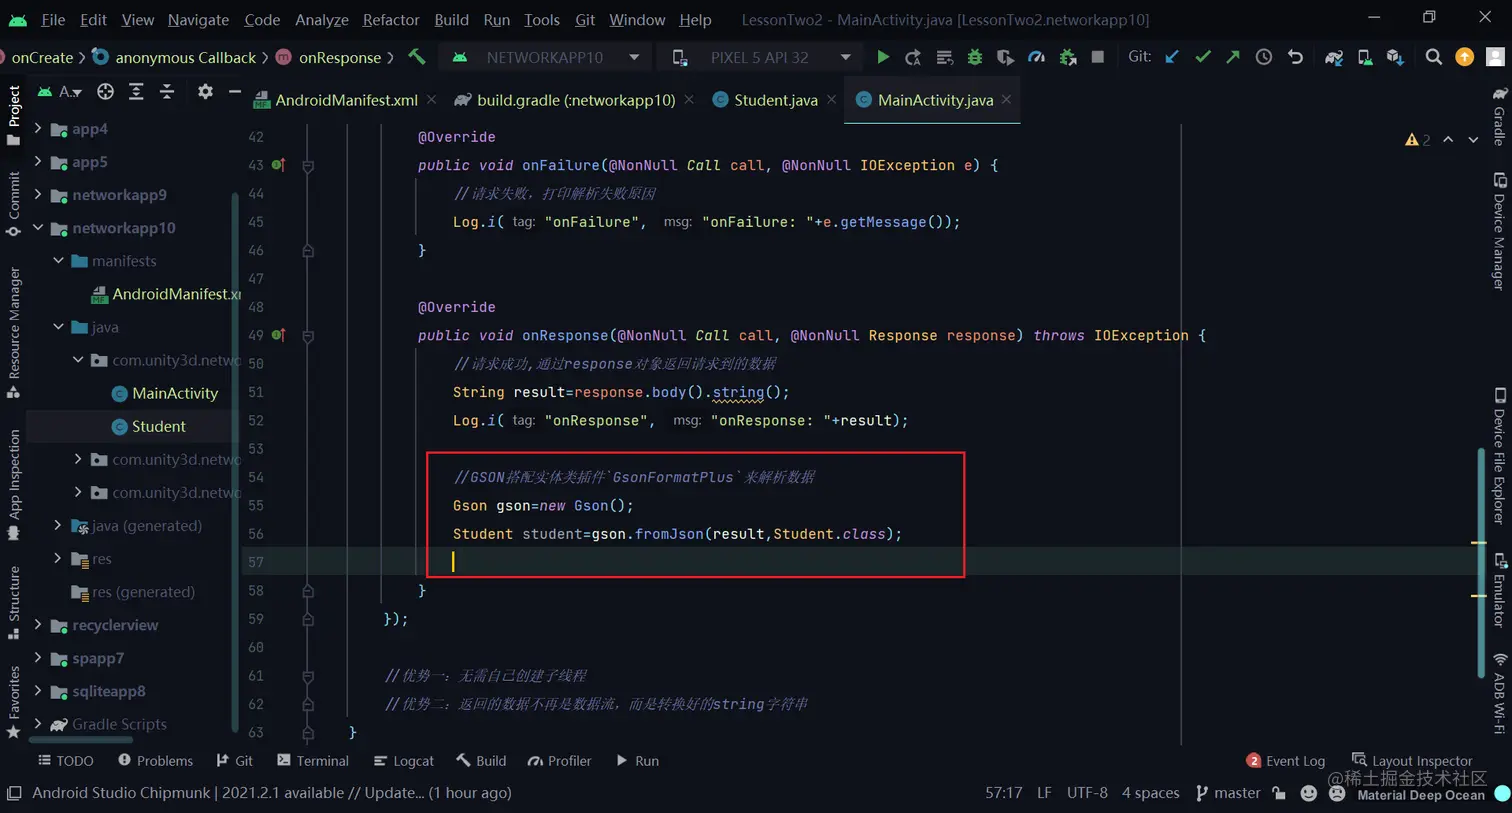
Task: Open the Terminal tool window
Action: [x=313, y=761]
